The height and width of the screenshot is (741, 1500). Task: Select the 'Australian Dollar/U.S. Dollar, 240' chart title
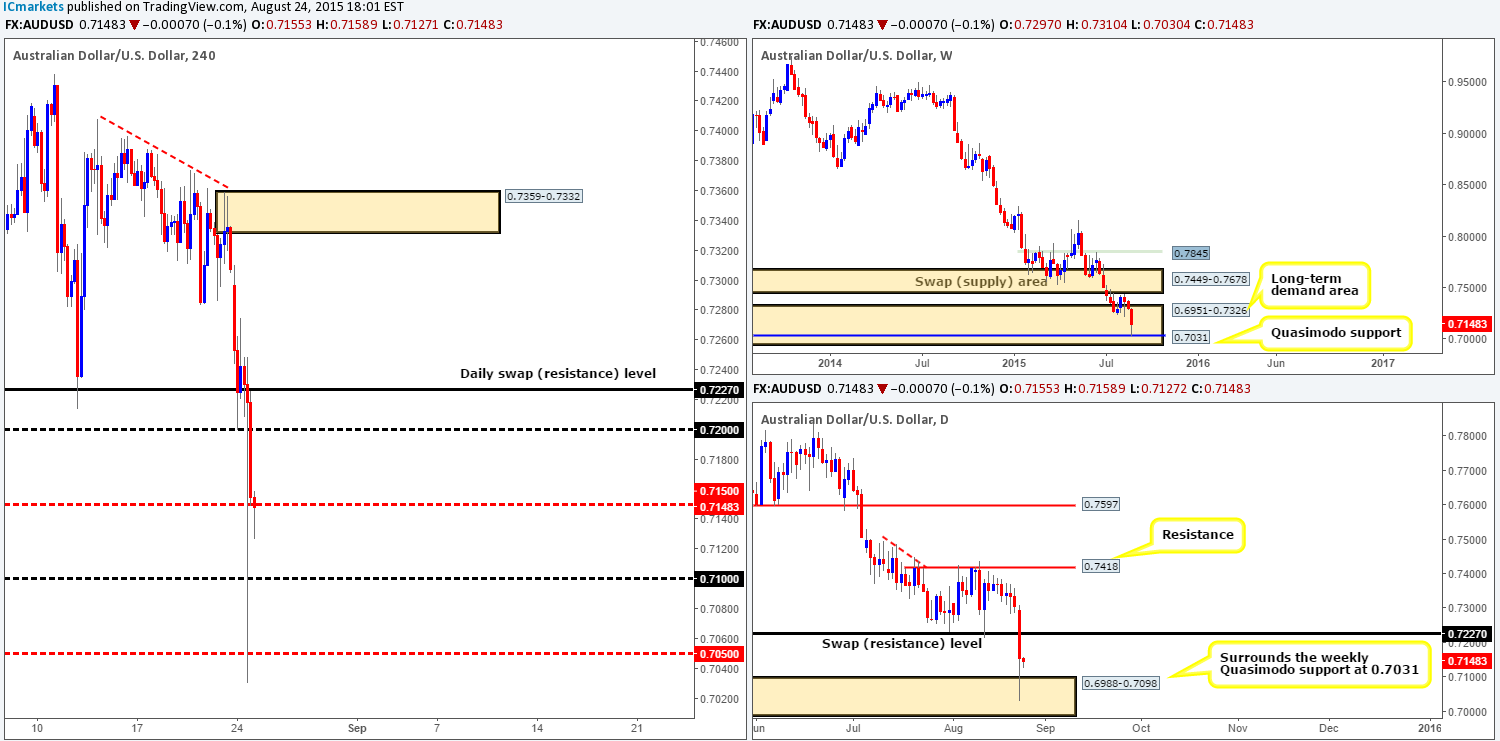click(x=114, y=56)
